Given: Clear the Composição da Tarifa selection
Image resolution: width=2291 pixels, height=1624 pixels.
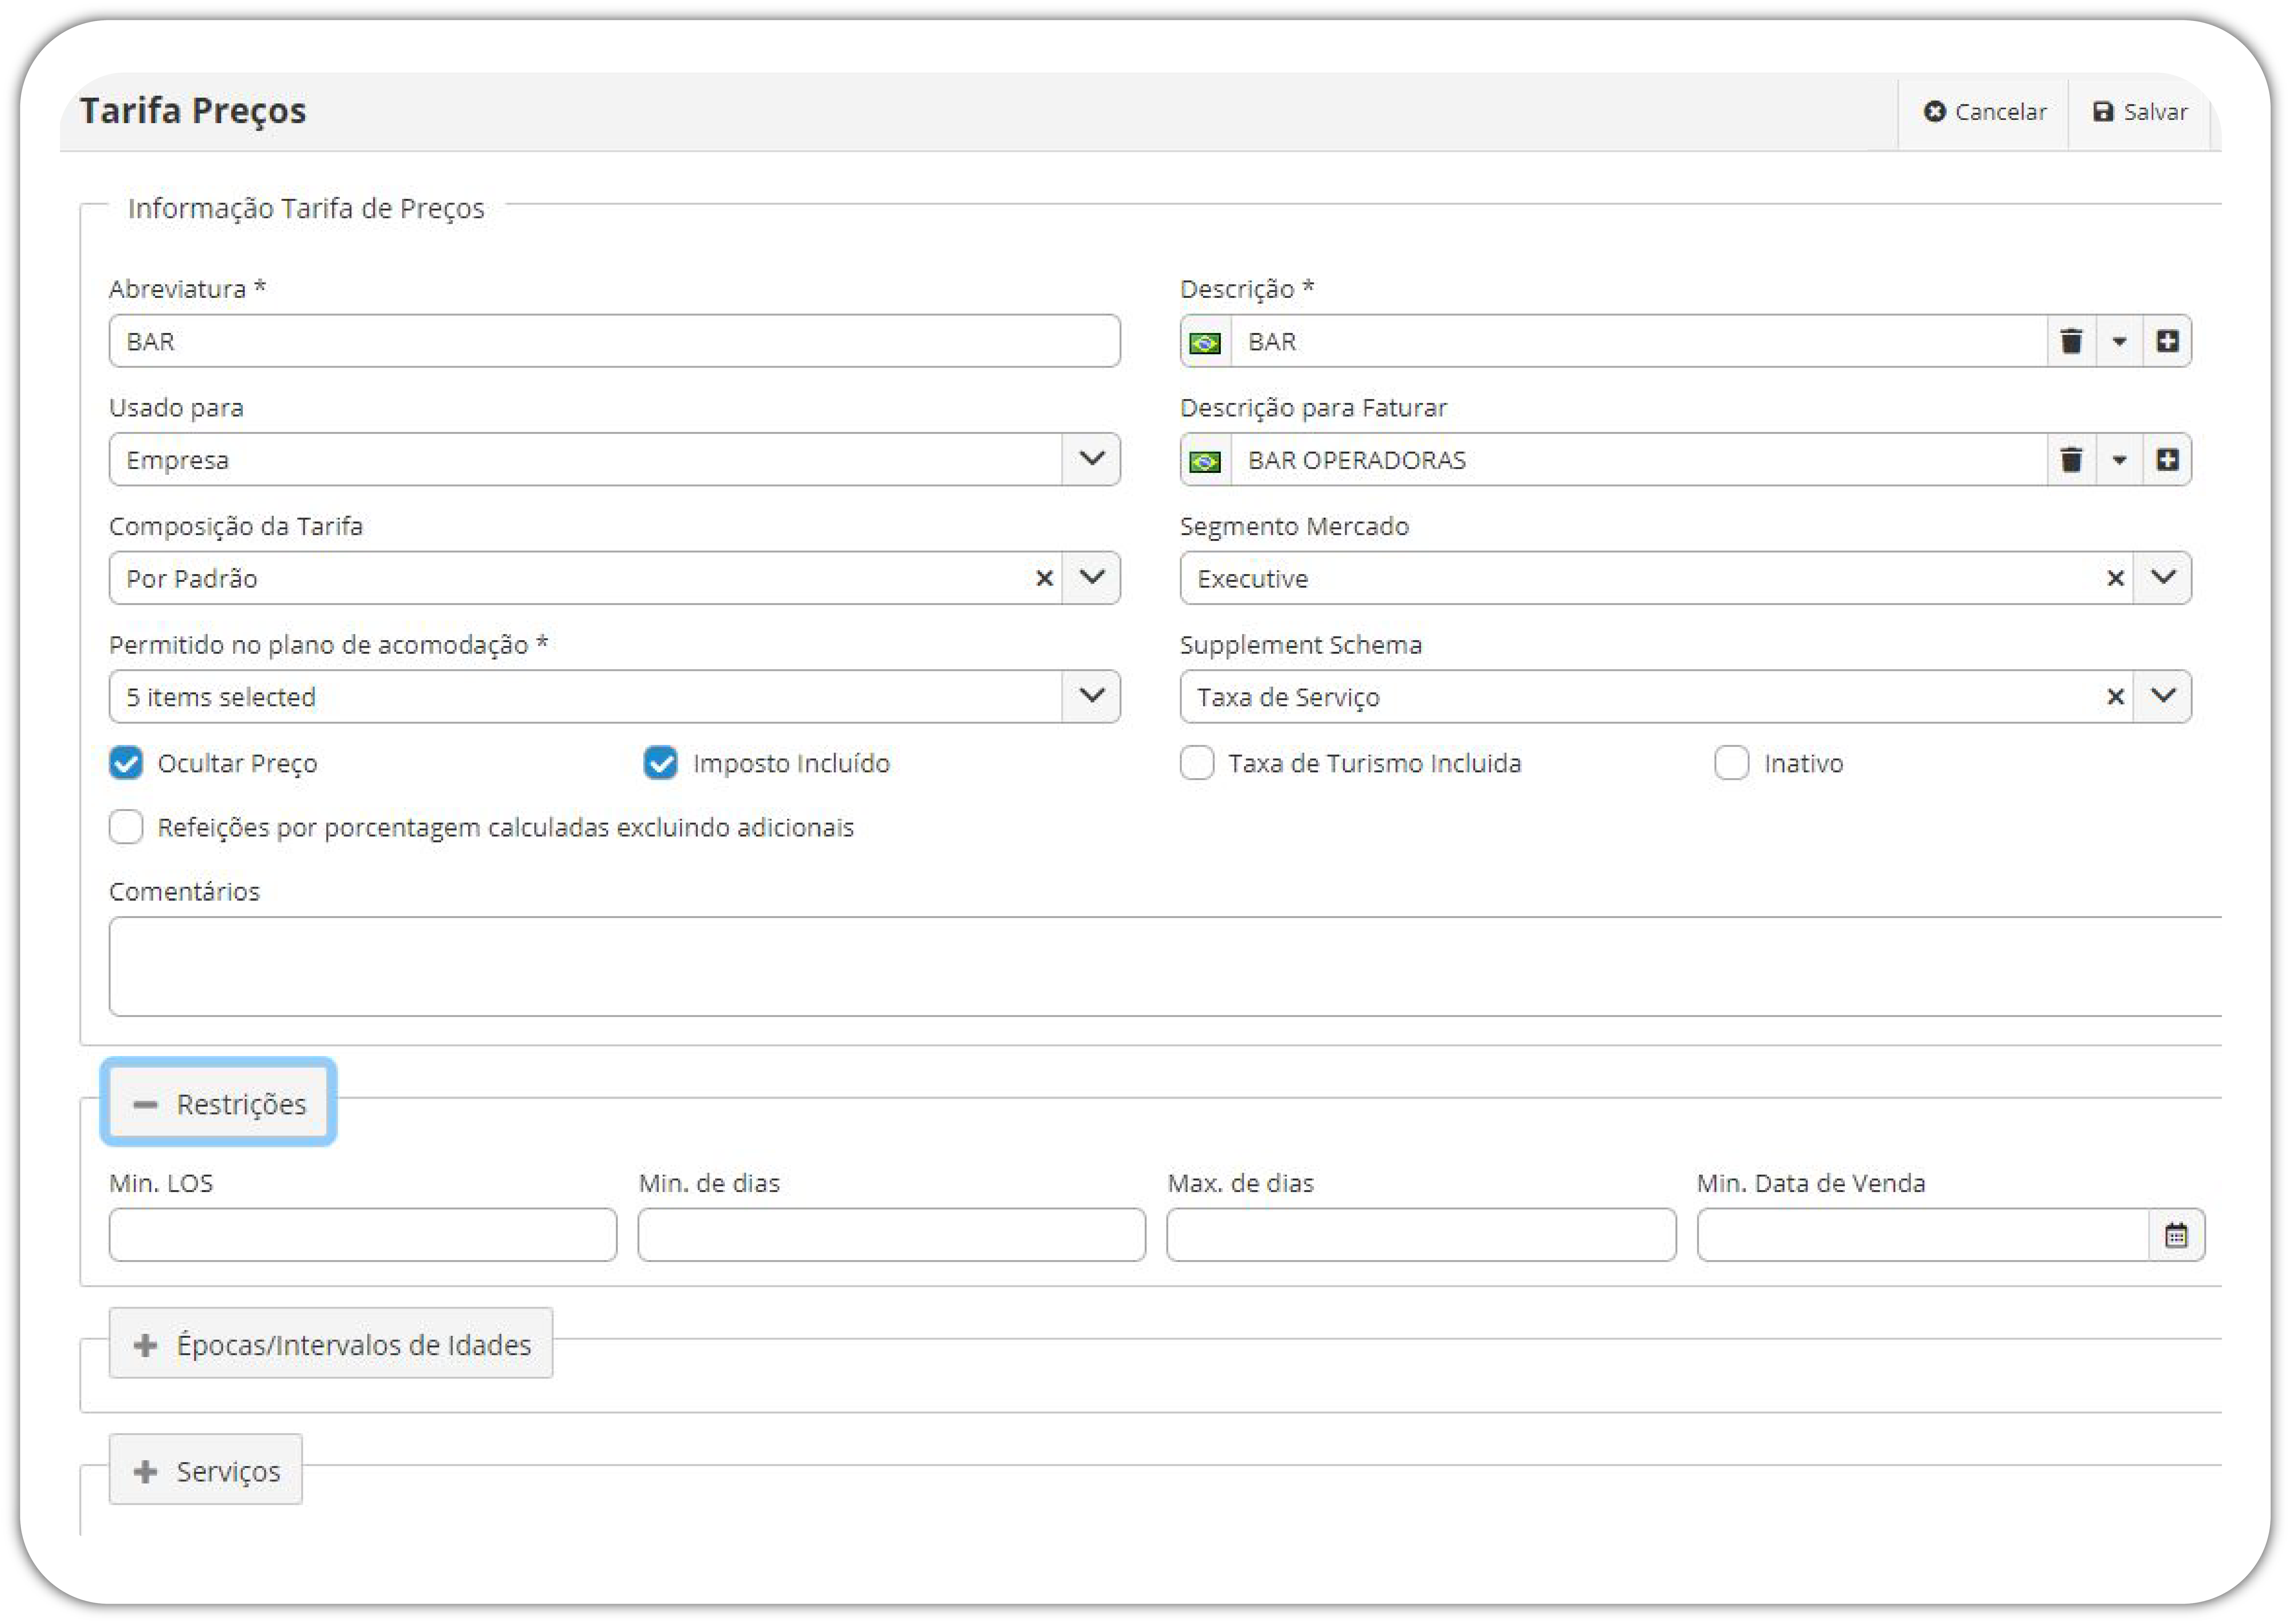Looking at the screenshot, I should [1044, 578].
